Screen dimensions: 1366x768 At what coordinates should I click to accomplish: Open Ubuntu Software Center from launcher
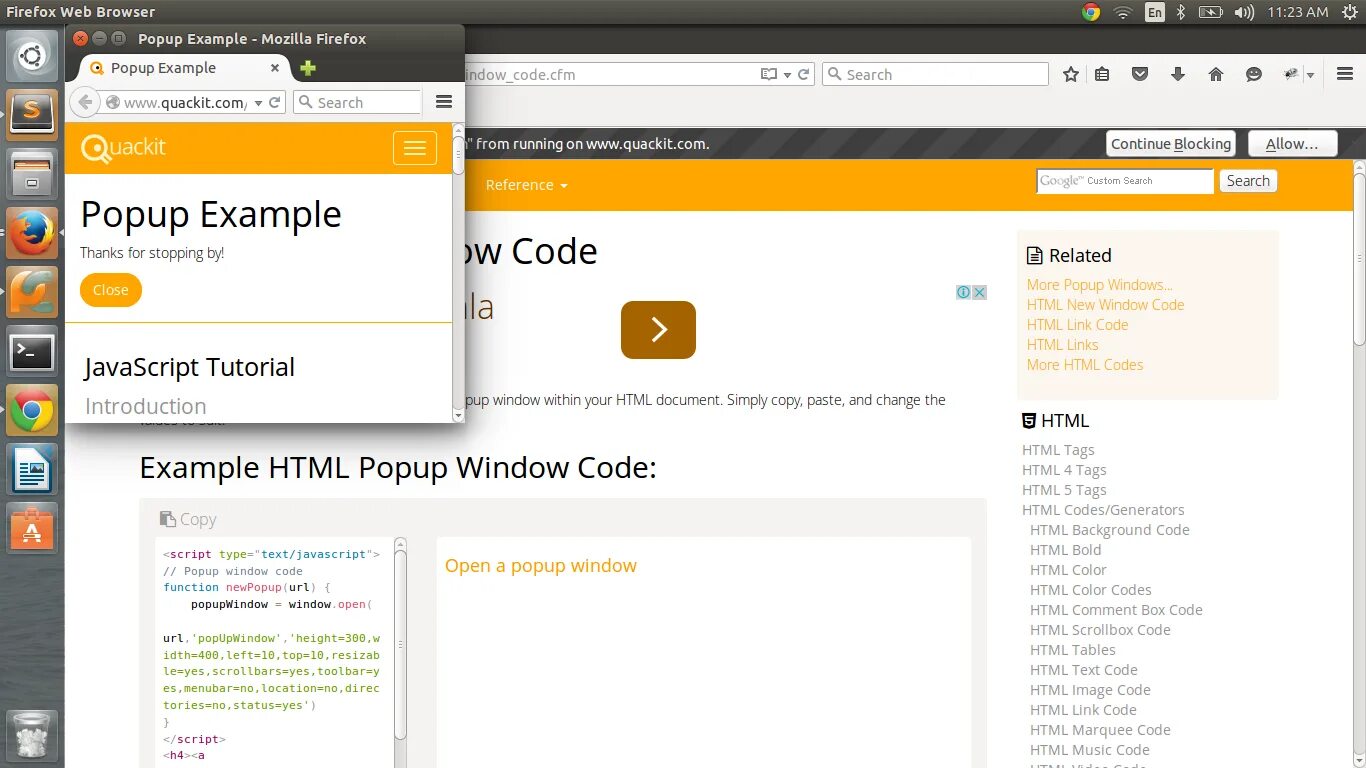tap(32, 529)
